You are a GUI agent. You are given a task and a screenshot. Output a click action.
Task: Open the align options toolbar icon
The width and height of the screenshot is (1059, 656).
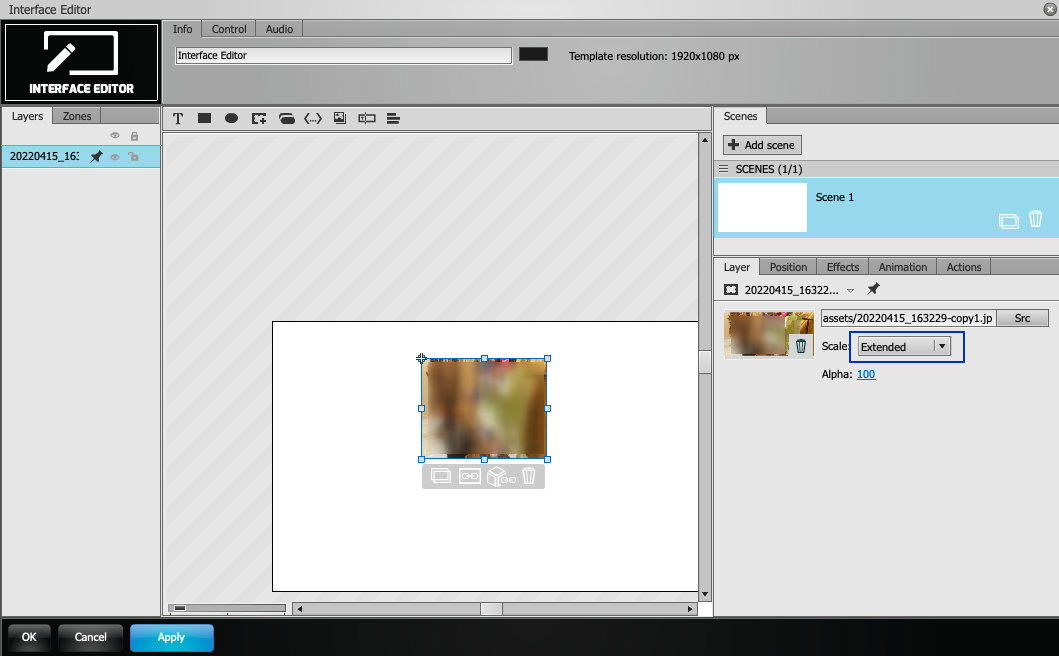coord(393,118)
